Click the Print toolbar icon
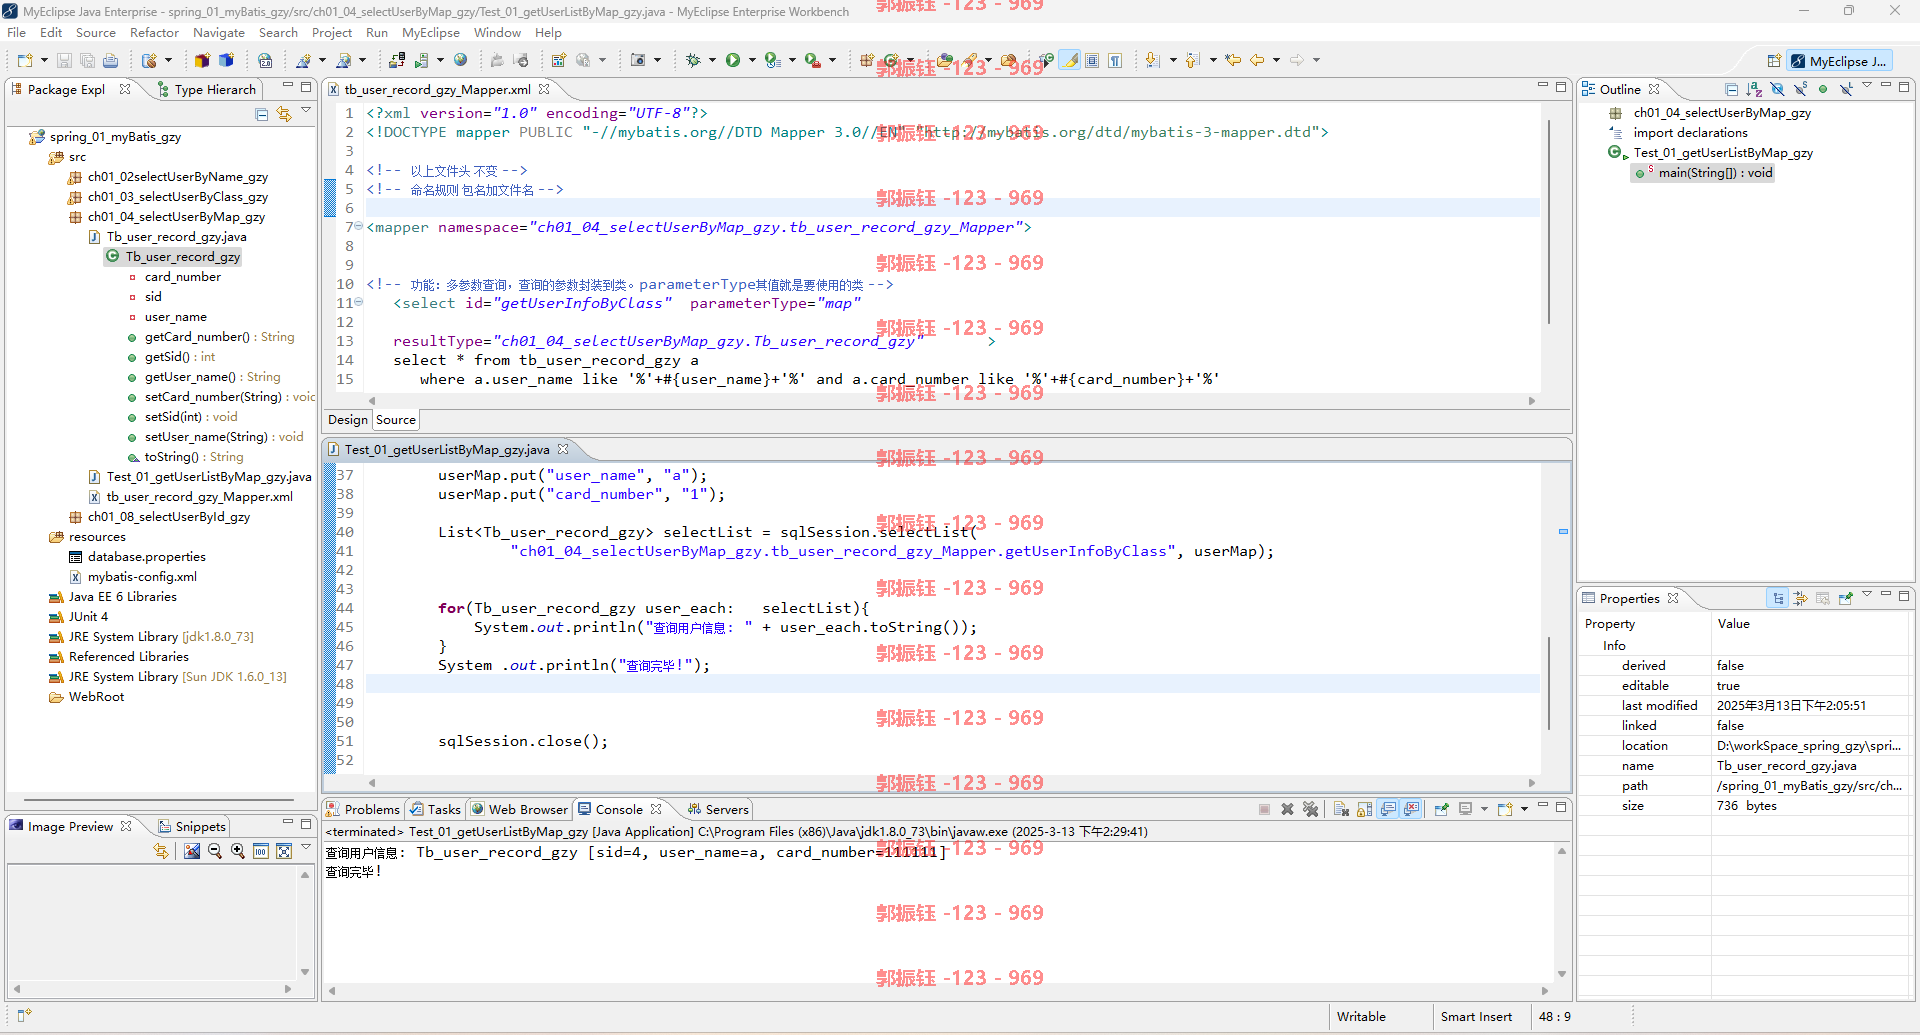Image resolution: width=1920 pixels, height=1035 pixels. coord(110,60)
